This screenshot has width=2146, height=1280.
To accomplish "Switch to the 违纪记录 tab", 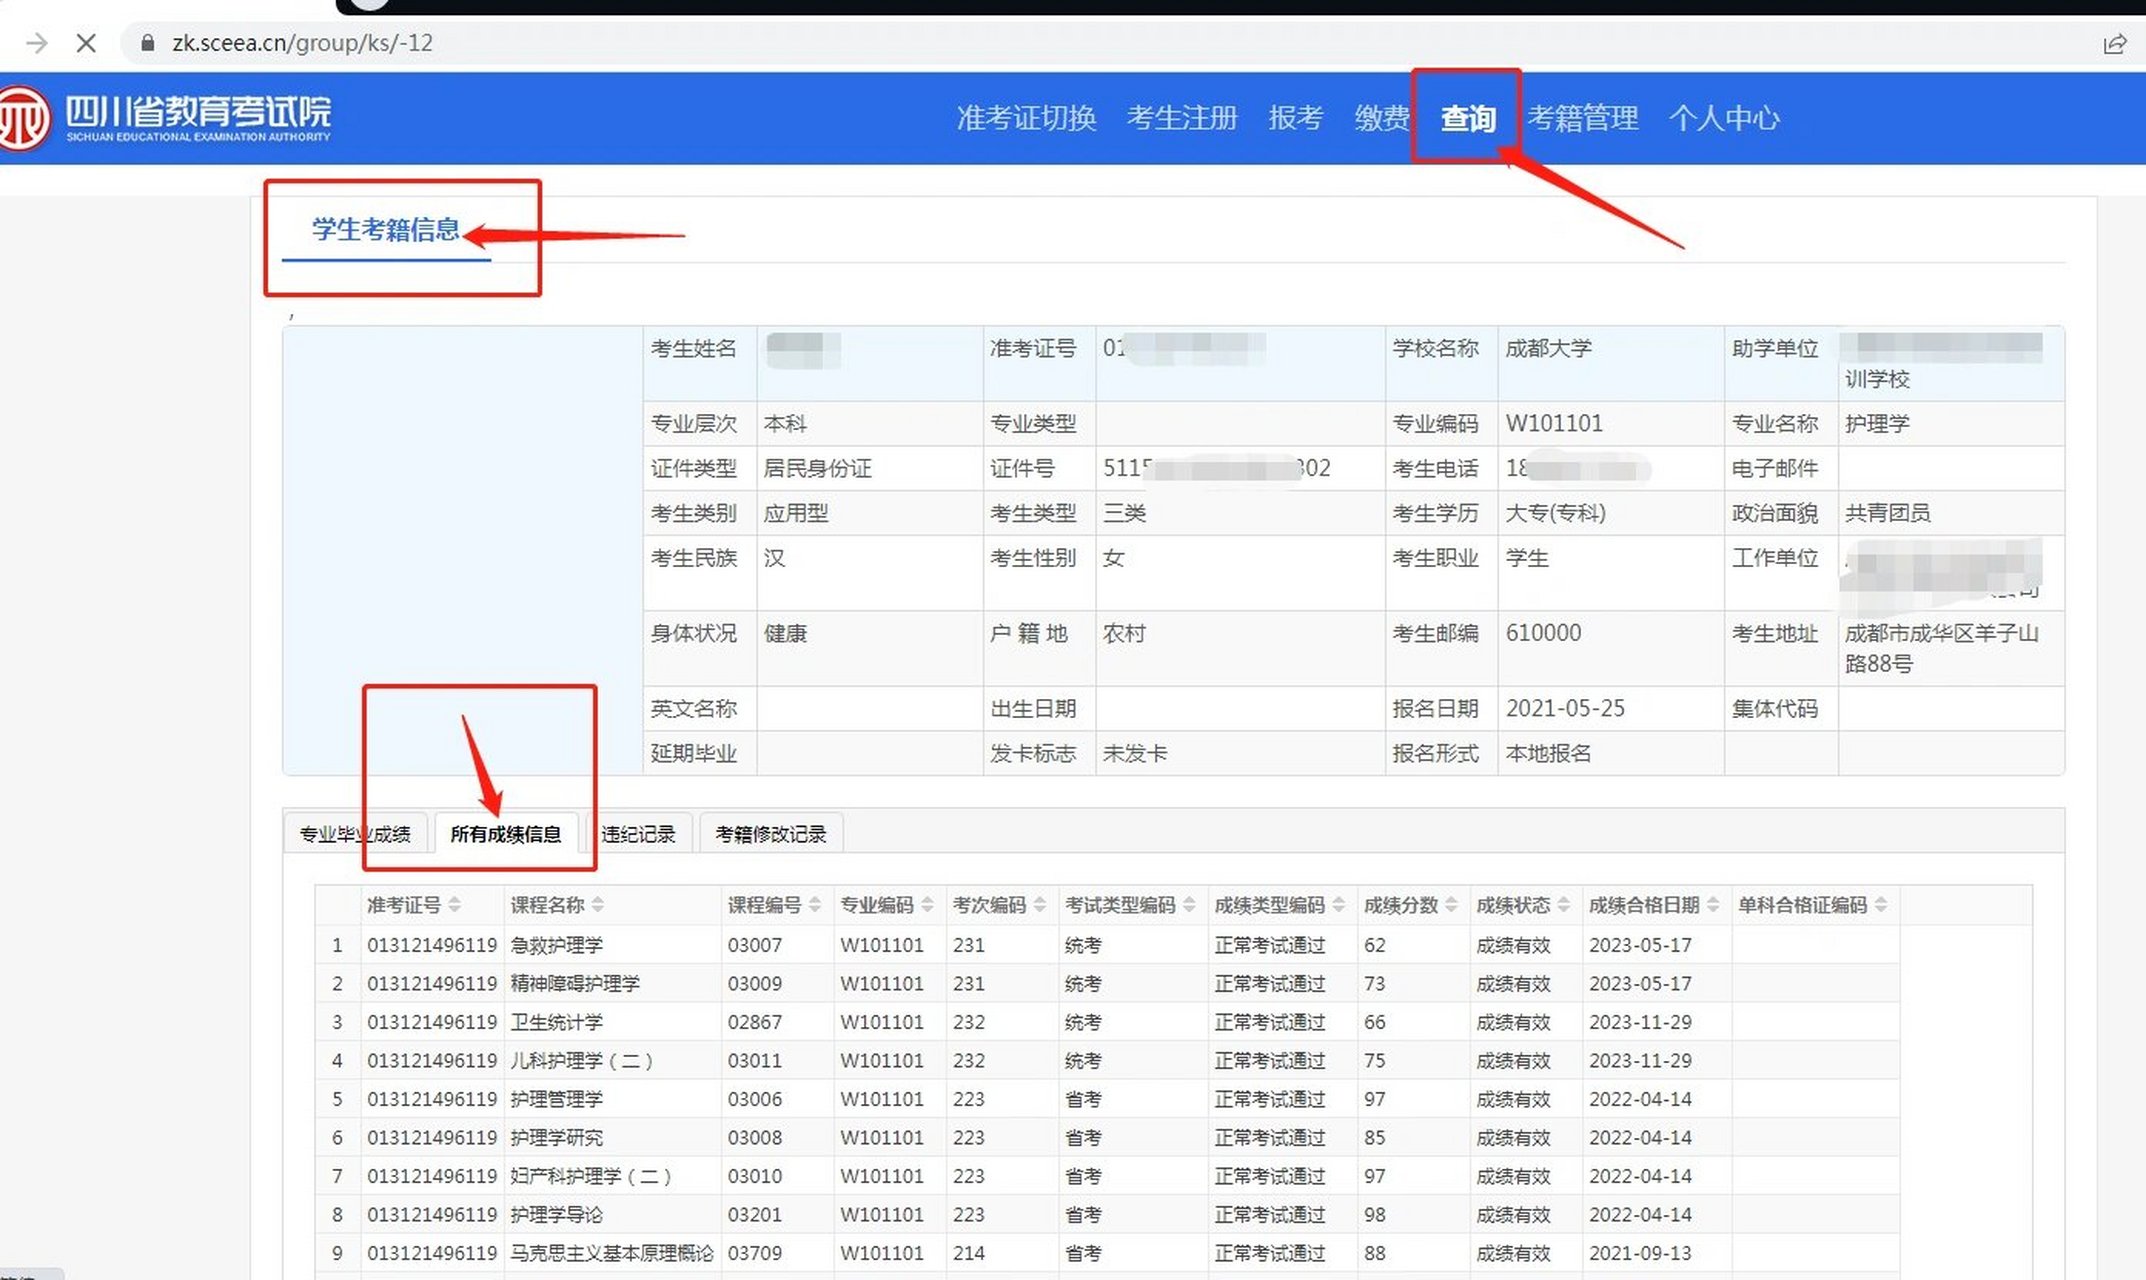I will pos(641,833).
